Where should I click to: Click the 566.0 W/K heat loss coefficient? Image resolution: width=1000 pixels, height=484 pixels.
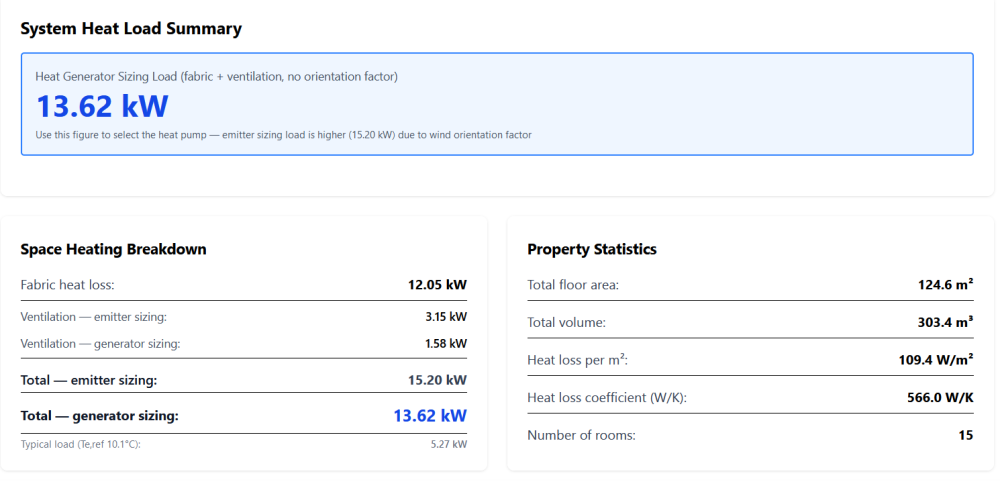coord(940,398)
